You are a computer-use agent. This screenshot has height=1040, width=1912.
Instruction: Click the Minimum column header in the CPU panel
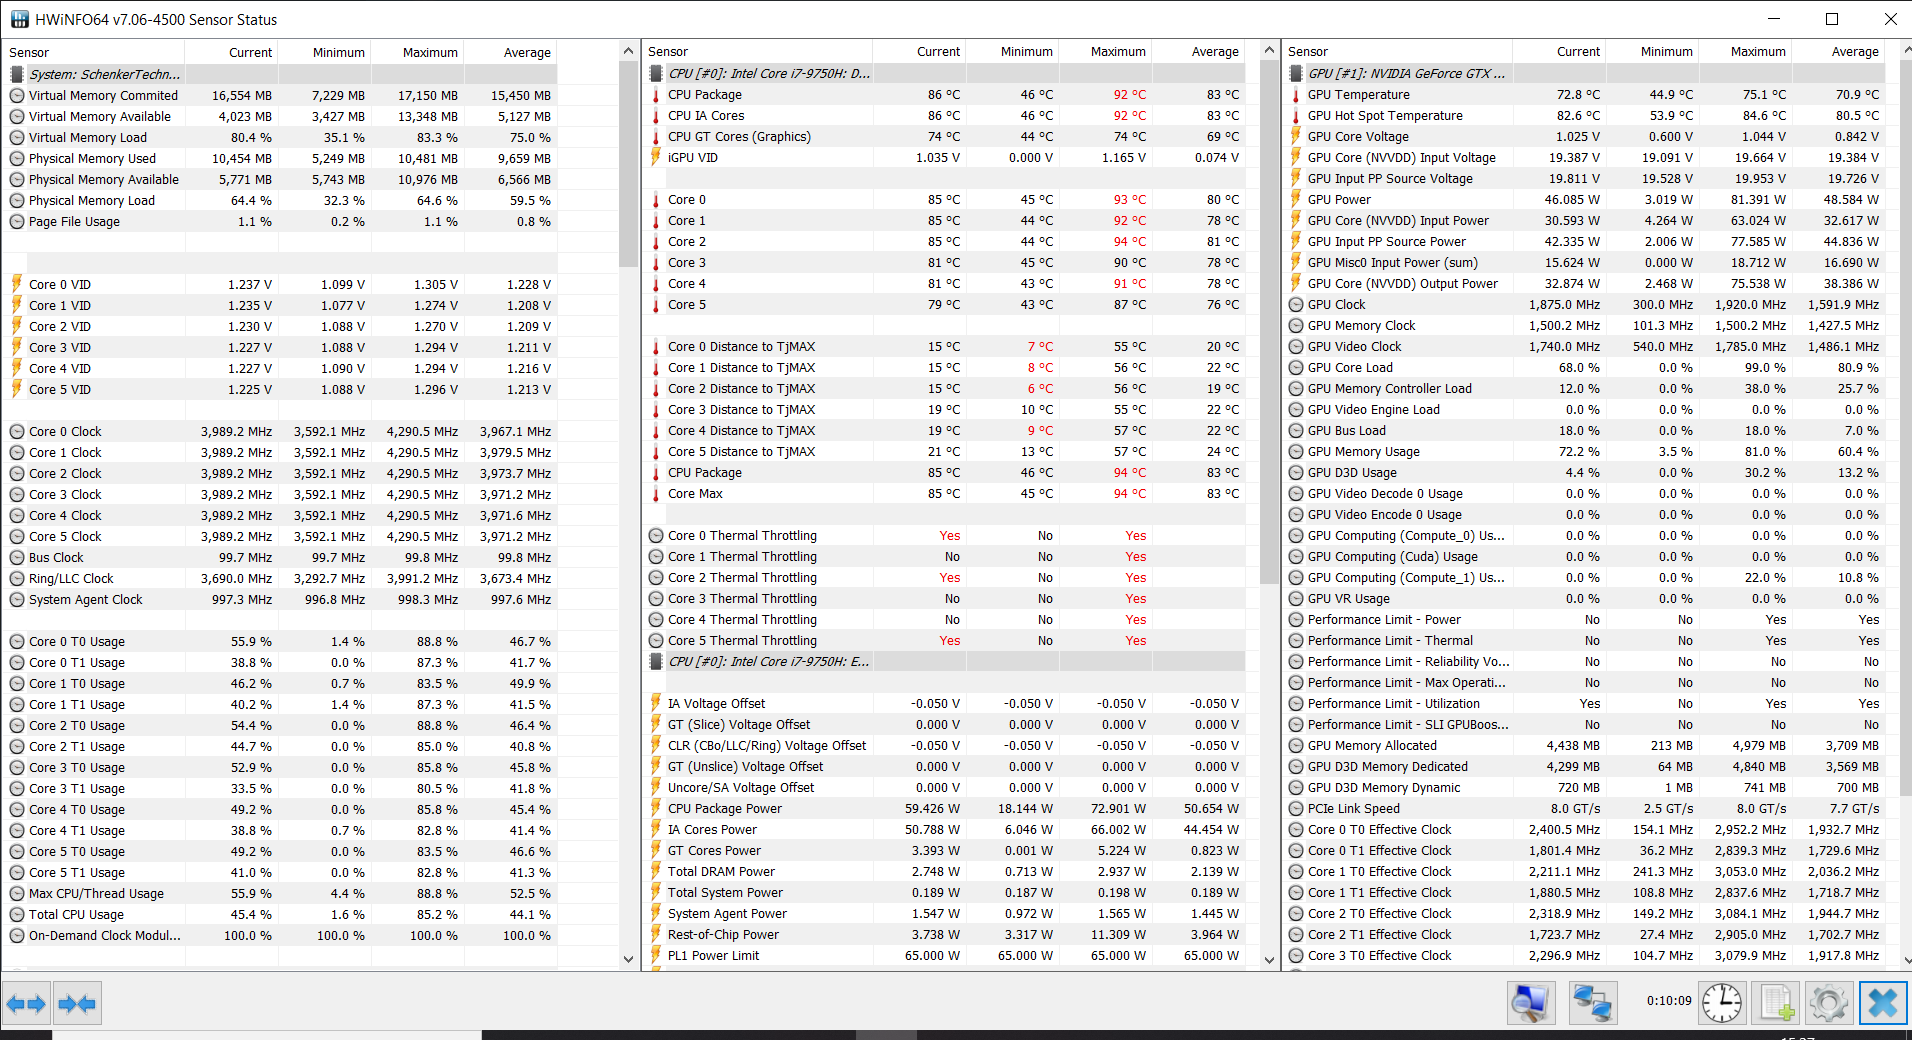[1013, 51]
